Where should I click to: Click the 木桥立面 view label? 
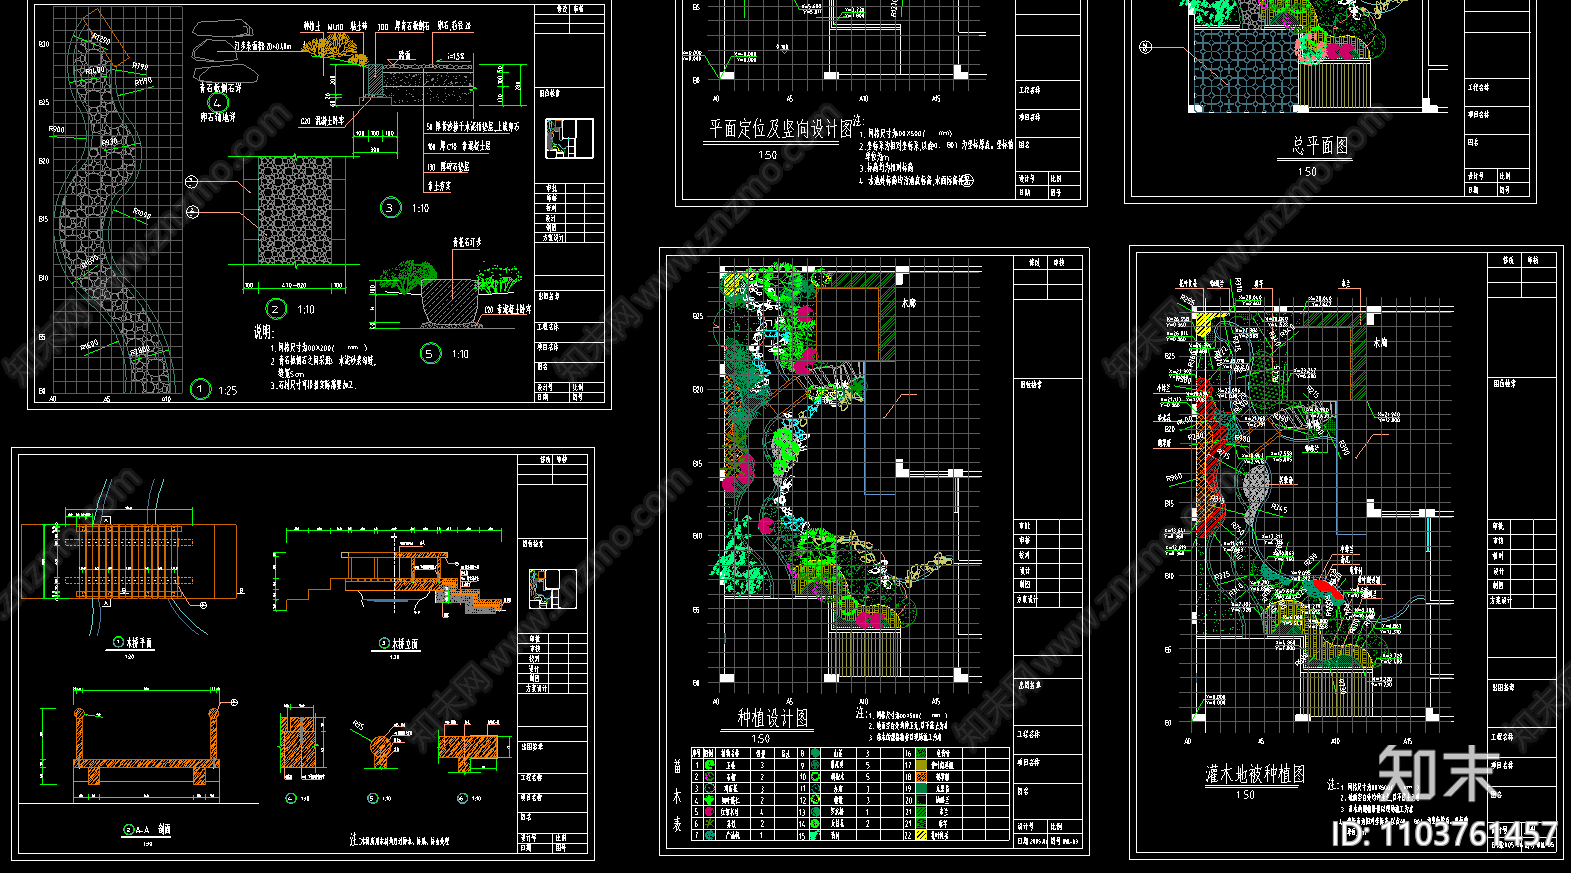[403, 643]
